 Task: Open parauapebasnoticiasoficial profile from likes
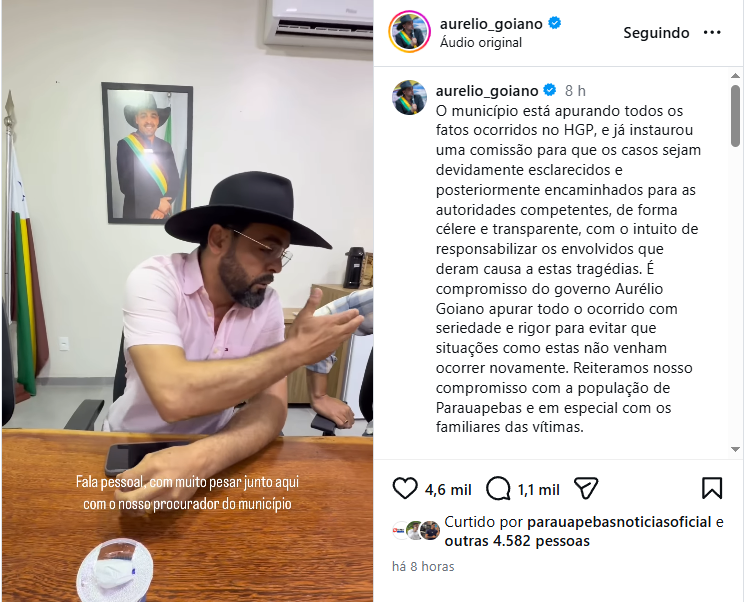coord(619,522)
